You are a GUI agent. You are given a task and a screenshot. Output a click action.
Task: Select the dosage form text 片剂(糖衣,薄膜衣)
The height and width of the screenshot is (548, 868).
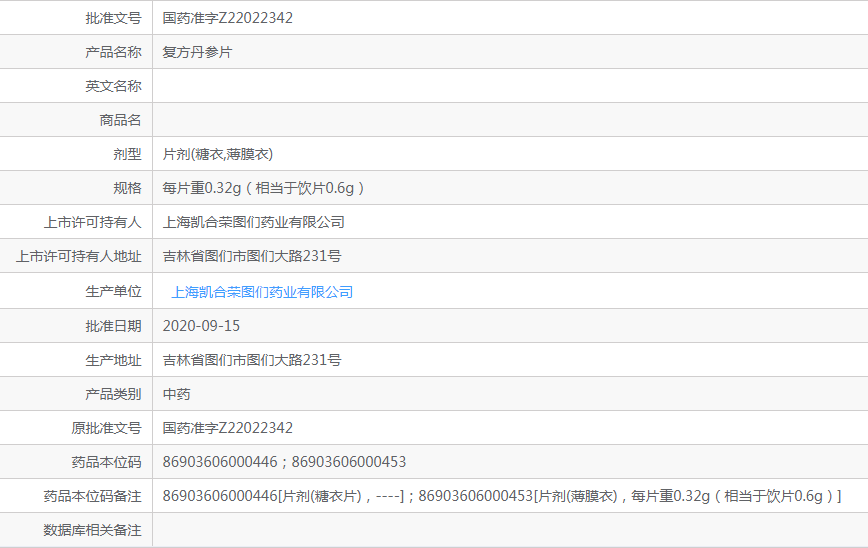tap(218, 154)
